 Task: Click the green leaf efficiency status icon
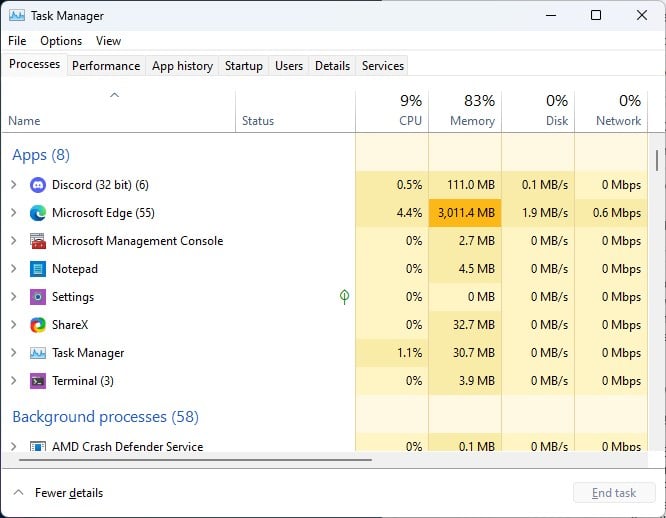[344, 297]
